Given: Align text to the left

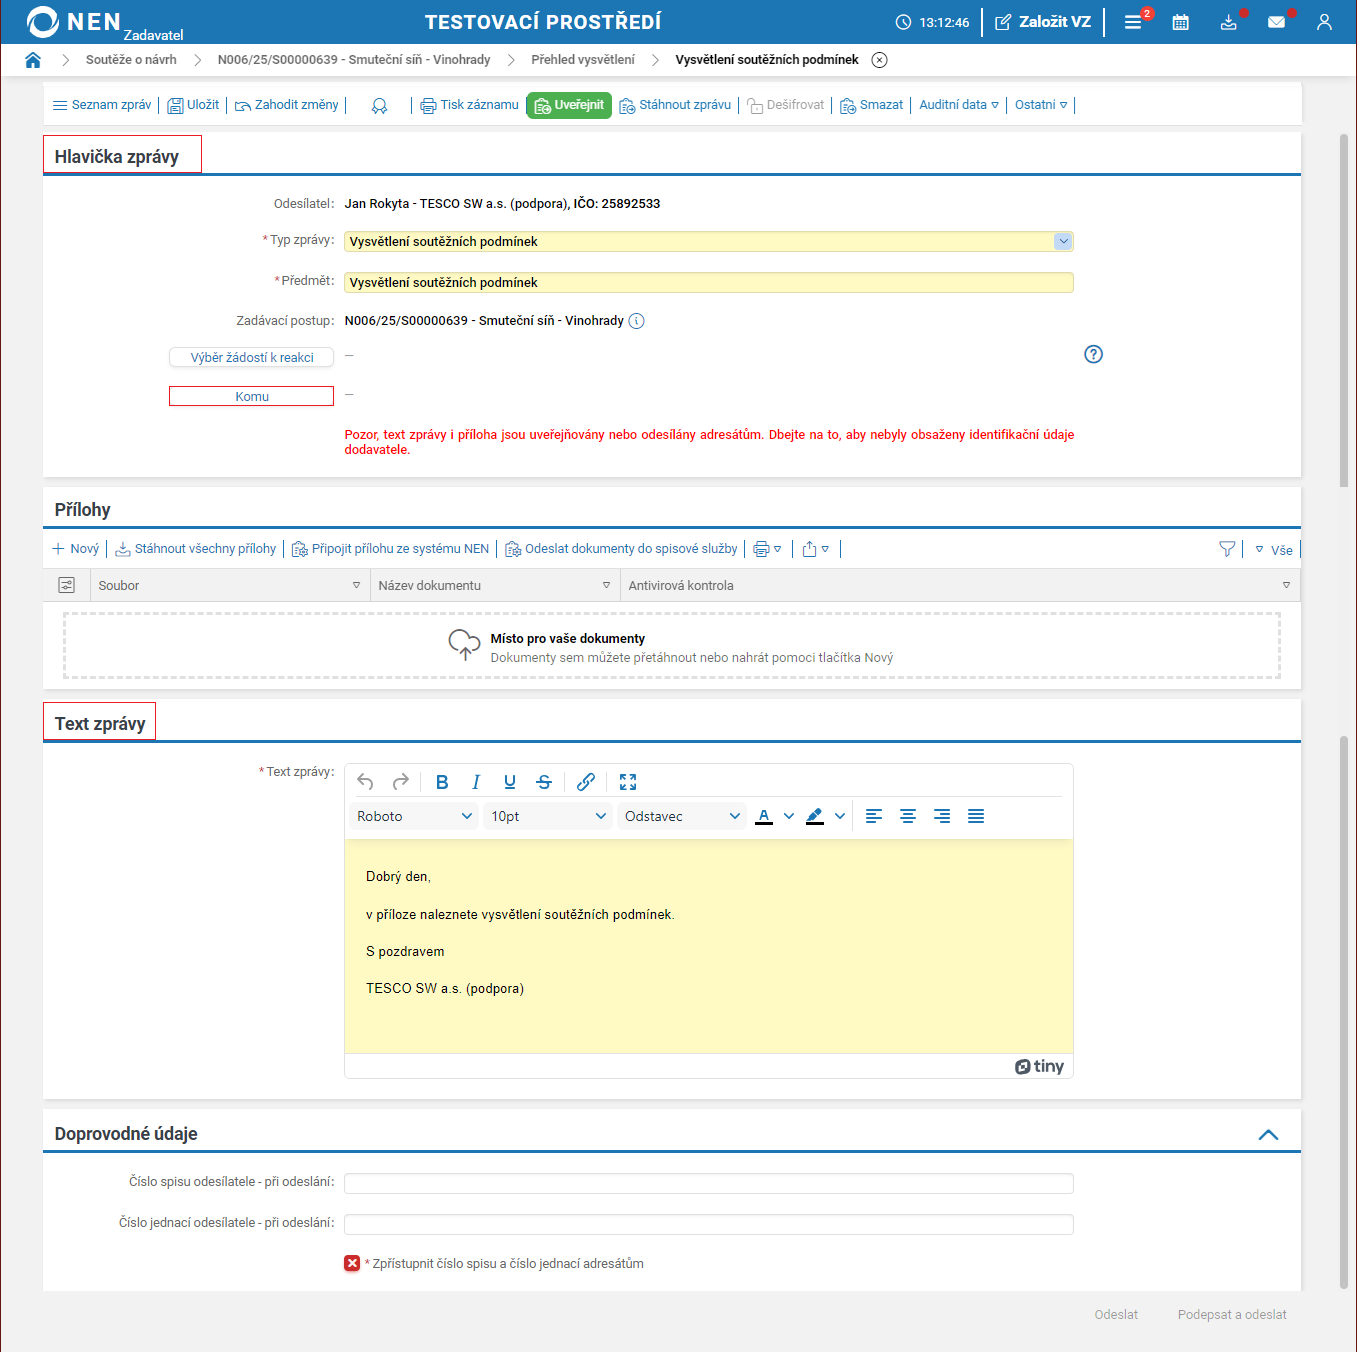Looking at the screenshot, I should (x=874, y=816).
